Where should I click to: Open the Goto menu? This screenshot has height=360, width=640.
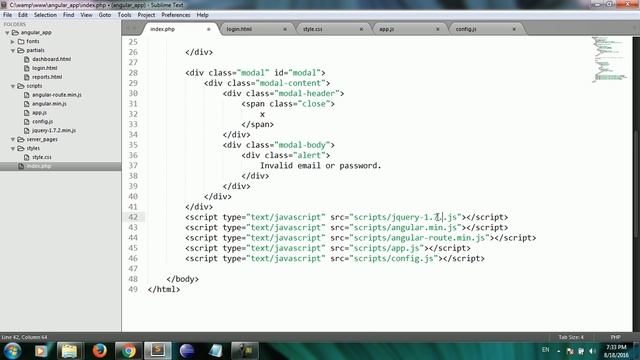pyautogui.click(x=104, y=15)
